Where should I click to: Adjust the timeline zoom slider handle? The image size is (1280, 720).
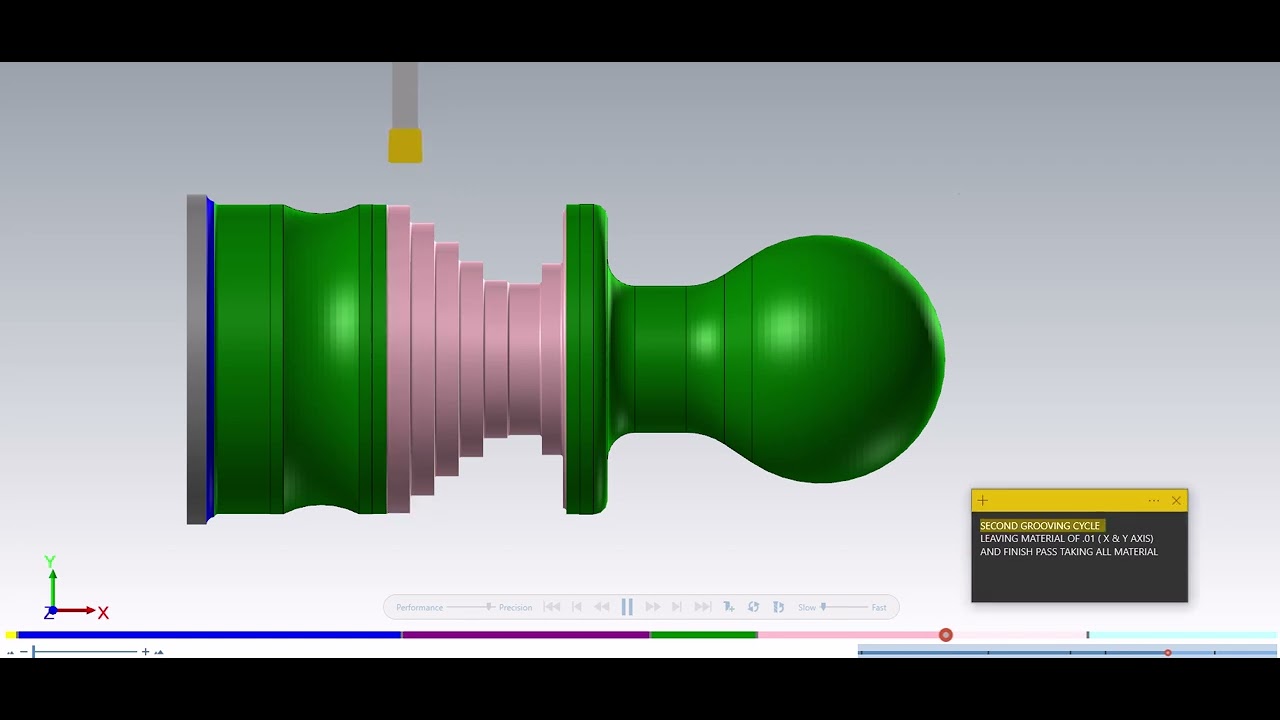[33, 652]
